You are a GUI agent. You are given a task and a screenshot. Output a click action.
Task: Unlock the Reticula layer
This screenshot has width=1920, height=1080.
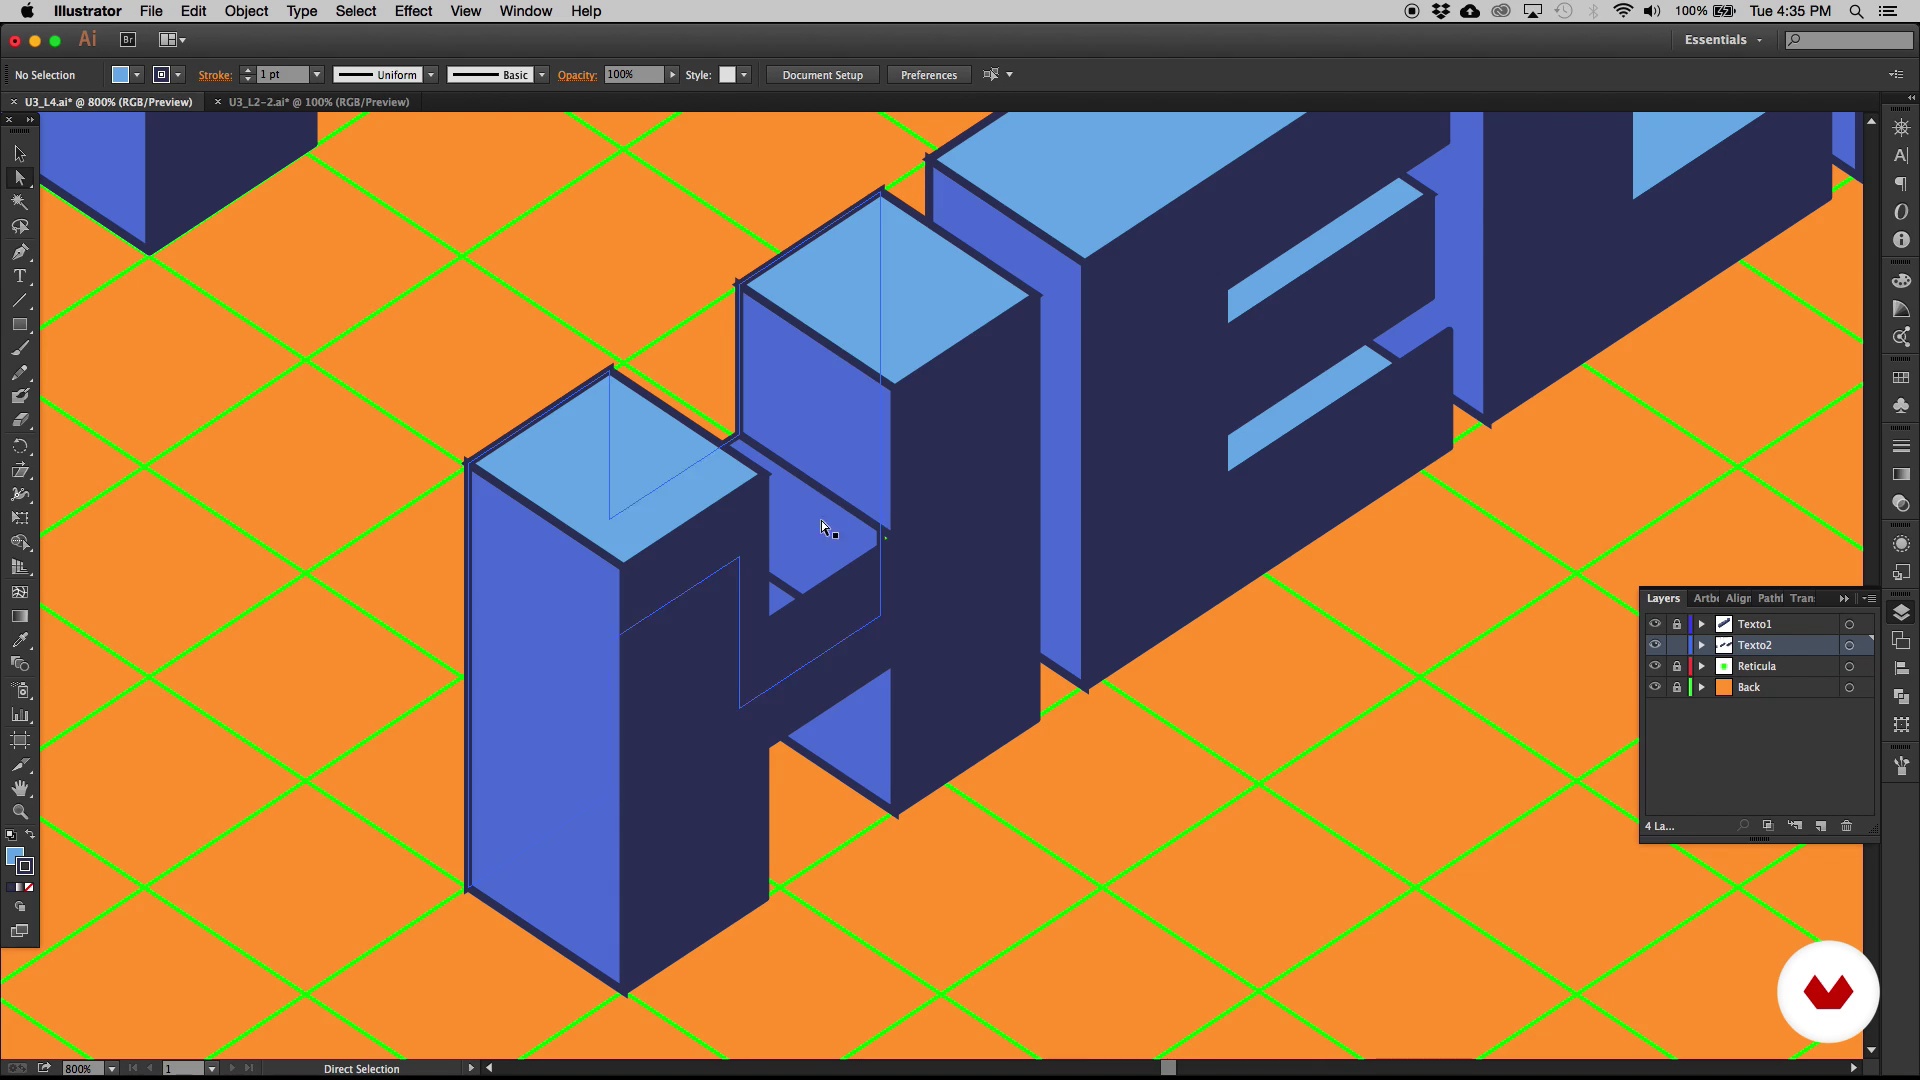tap(1677, 666)
